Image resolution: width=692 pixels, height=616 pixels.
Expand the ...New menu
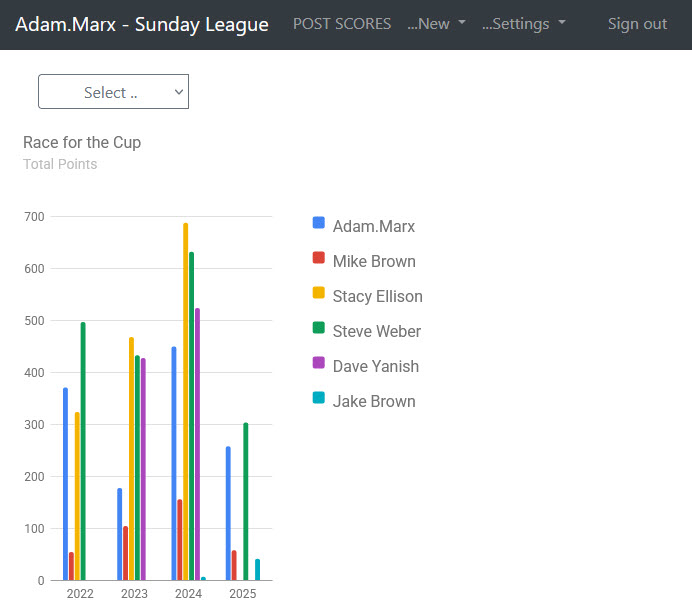[436, 24]
